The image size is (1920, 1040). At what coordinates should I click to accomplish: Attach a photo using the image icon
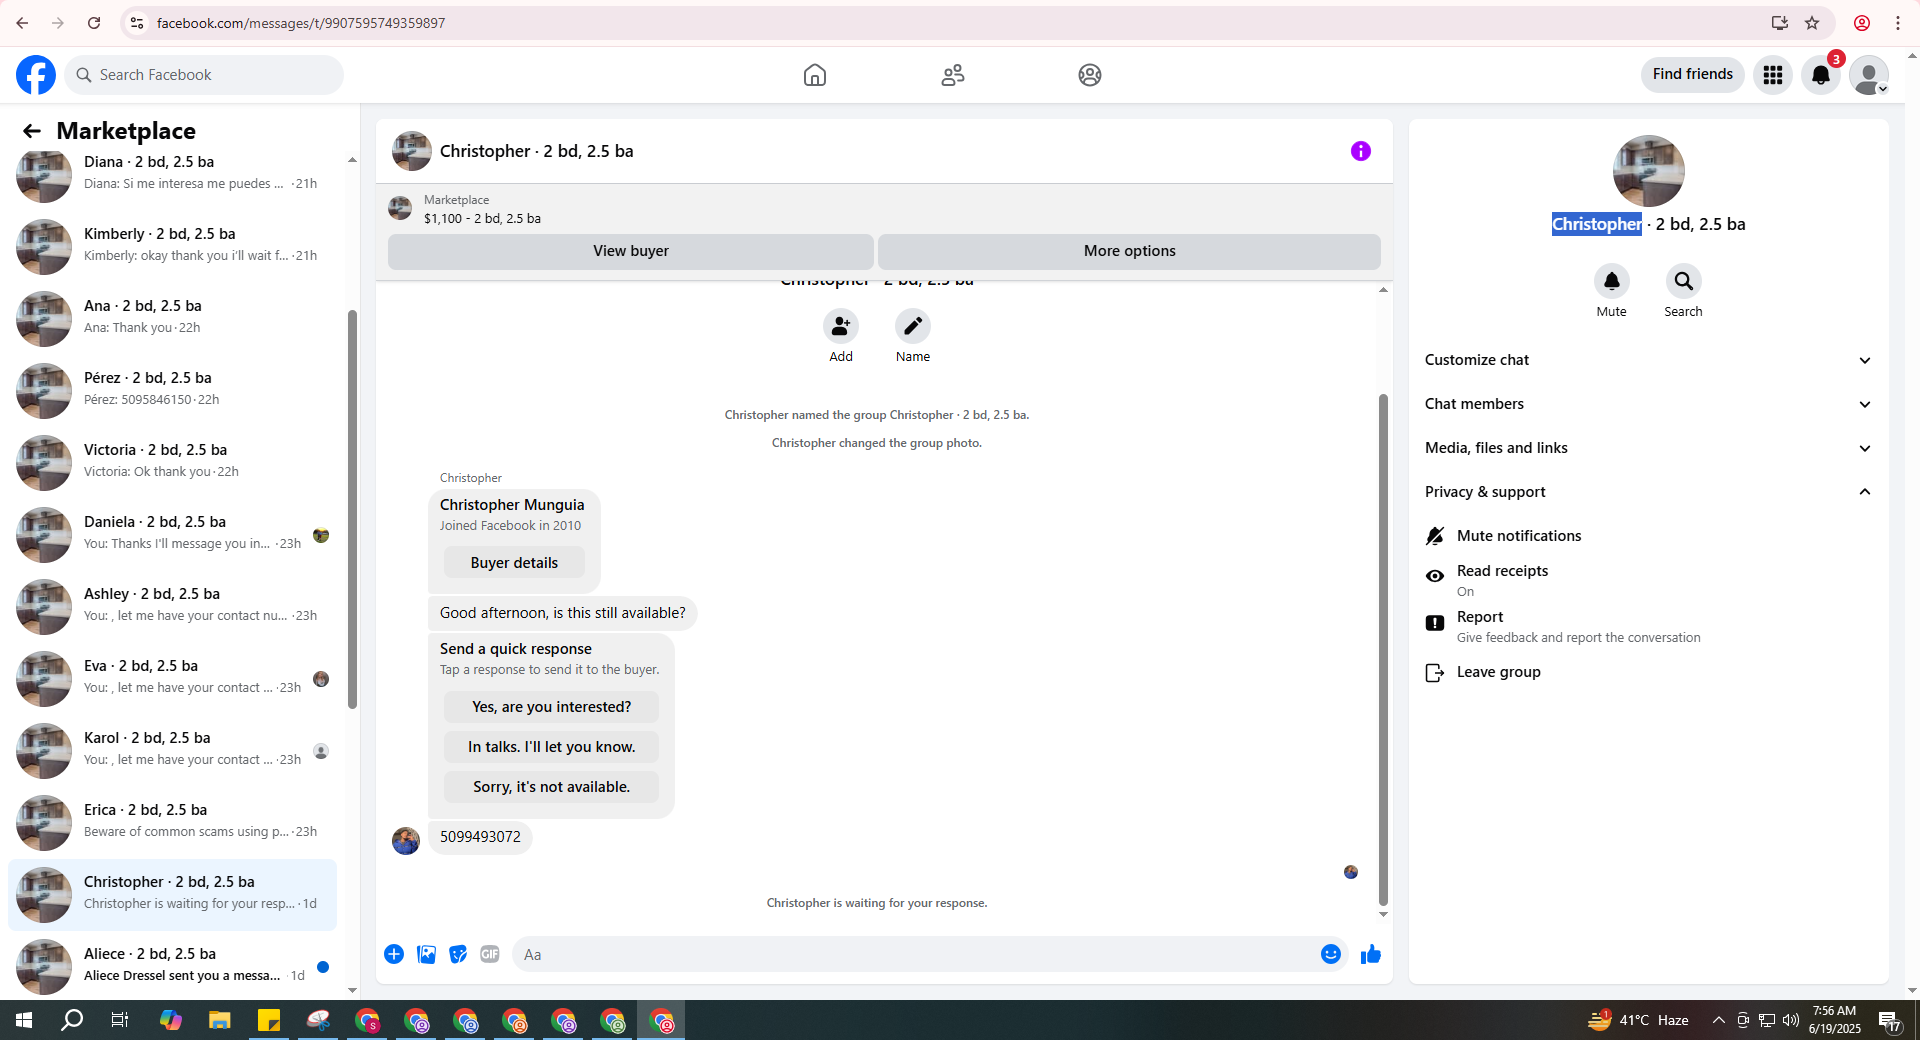pos(427,954)
